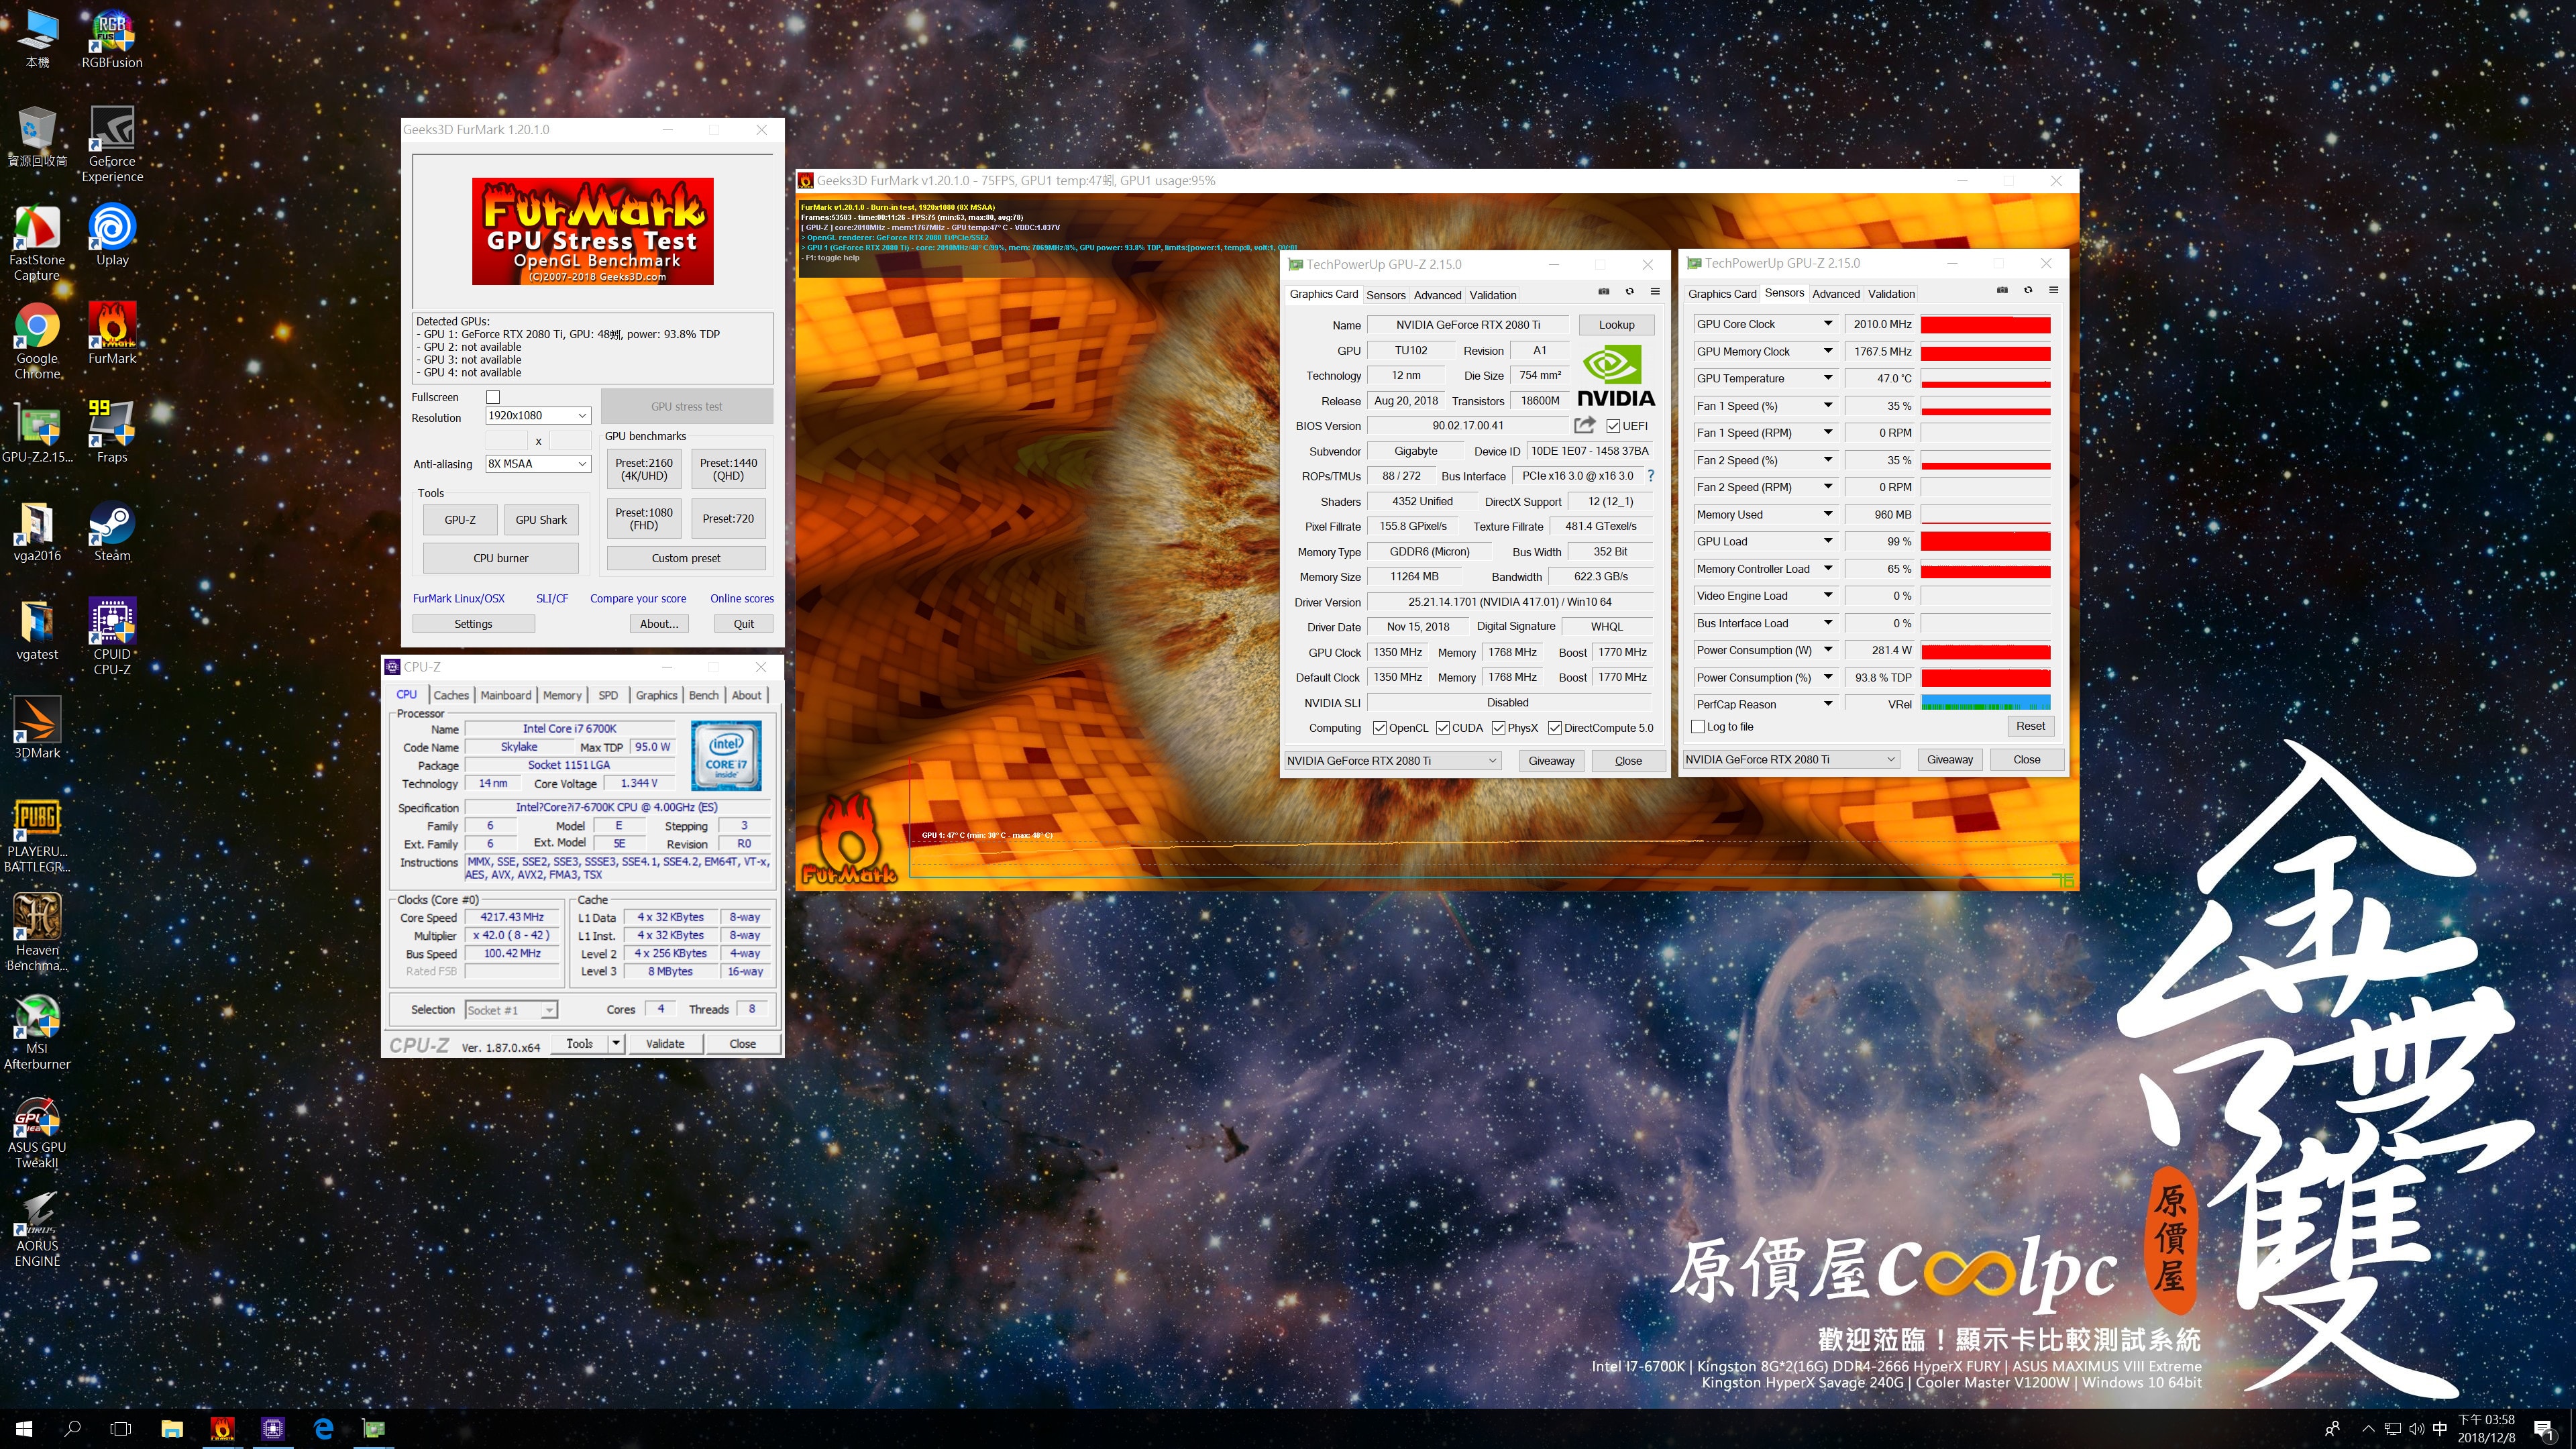Image resolution: width=2576 pixels, height=1449 pixels.
Task: Open Google Chrome desktop shortcut
Action: click(x=37, y=341)
